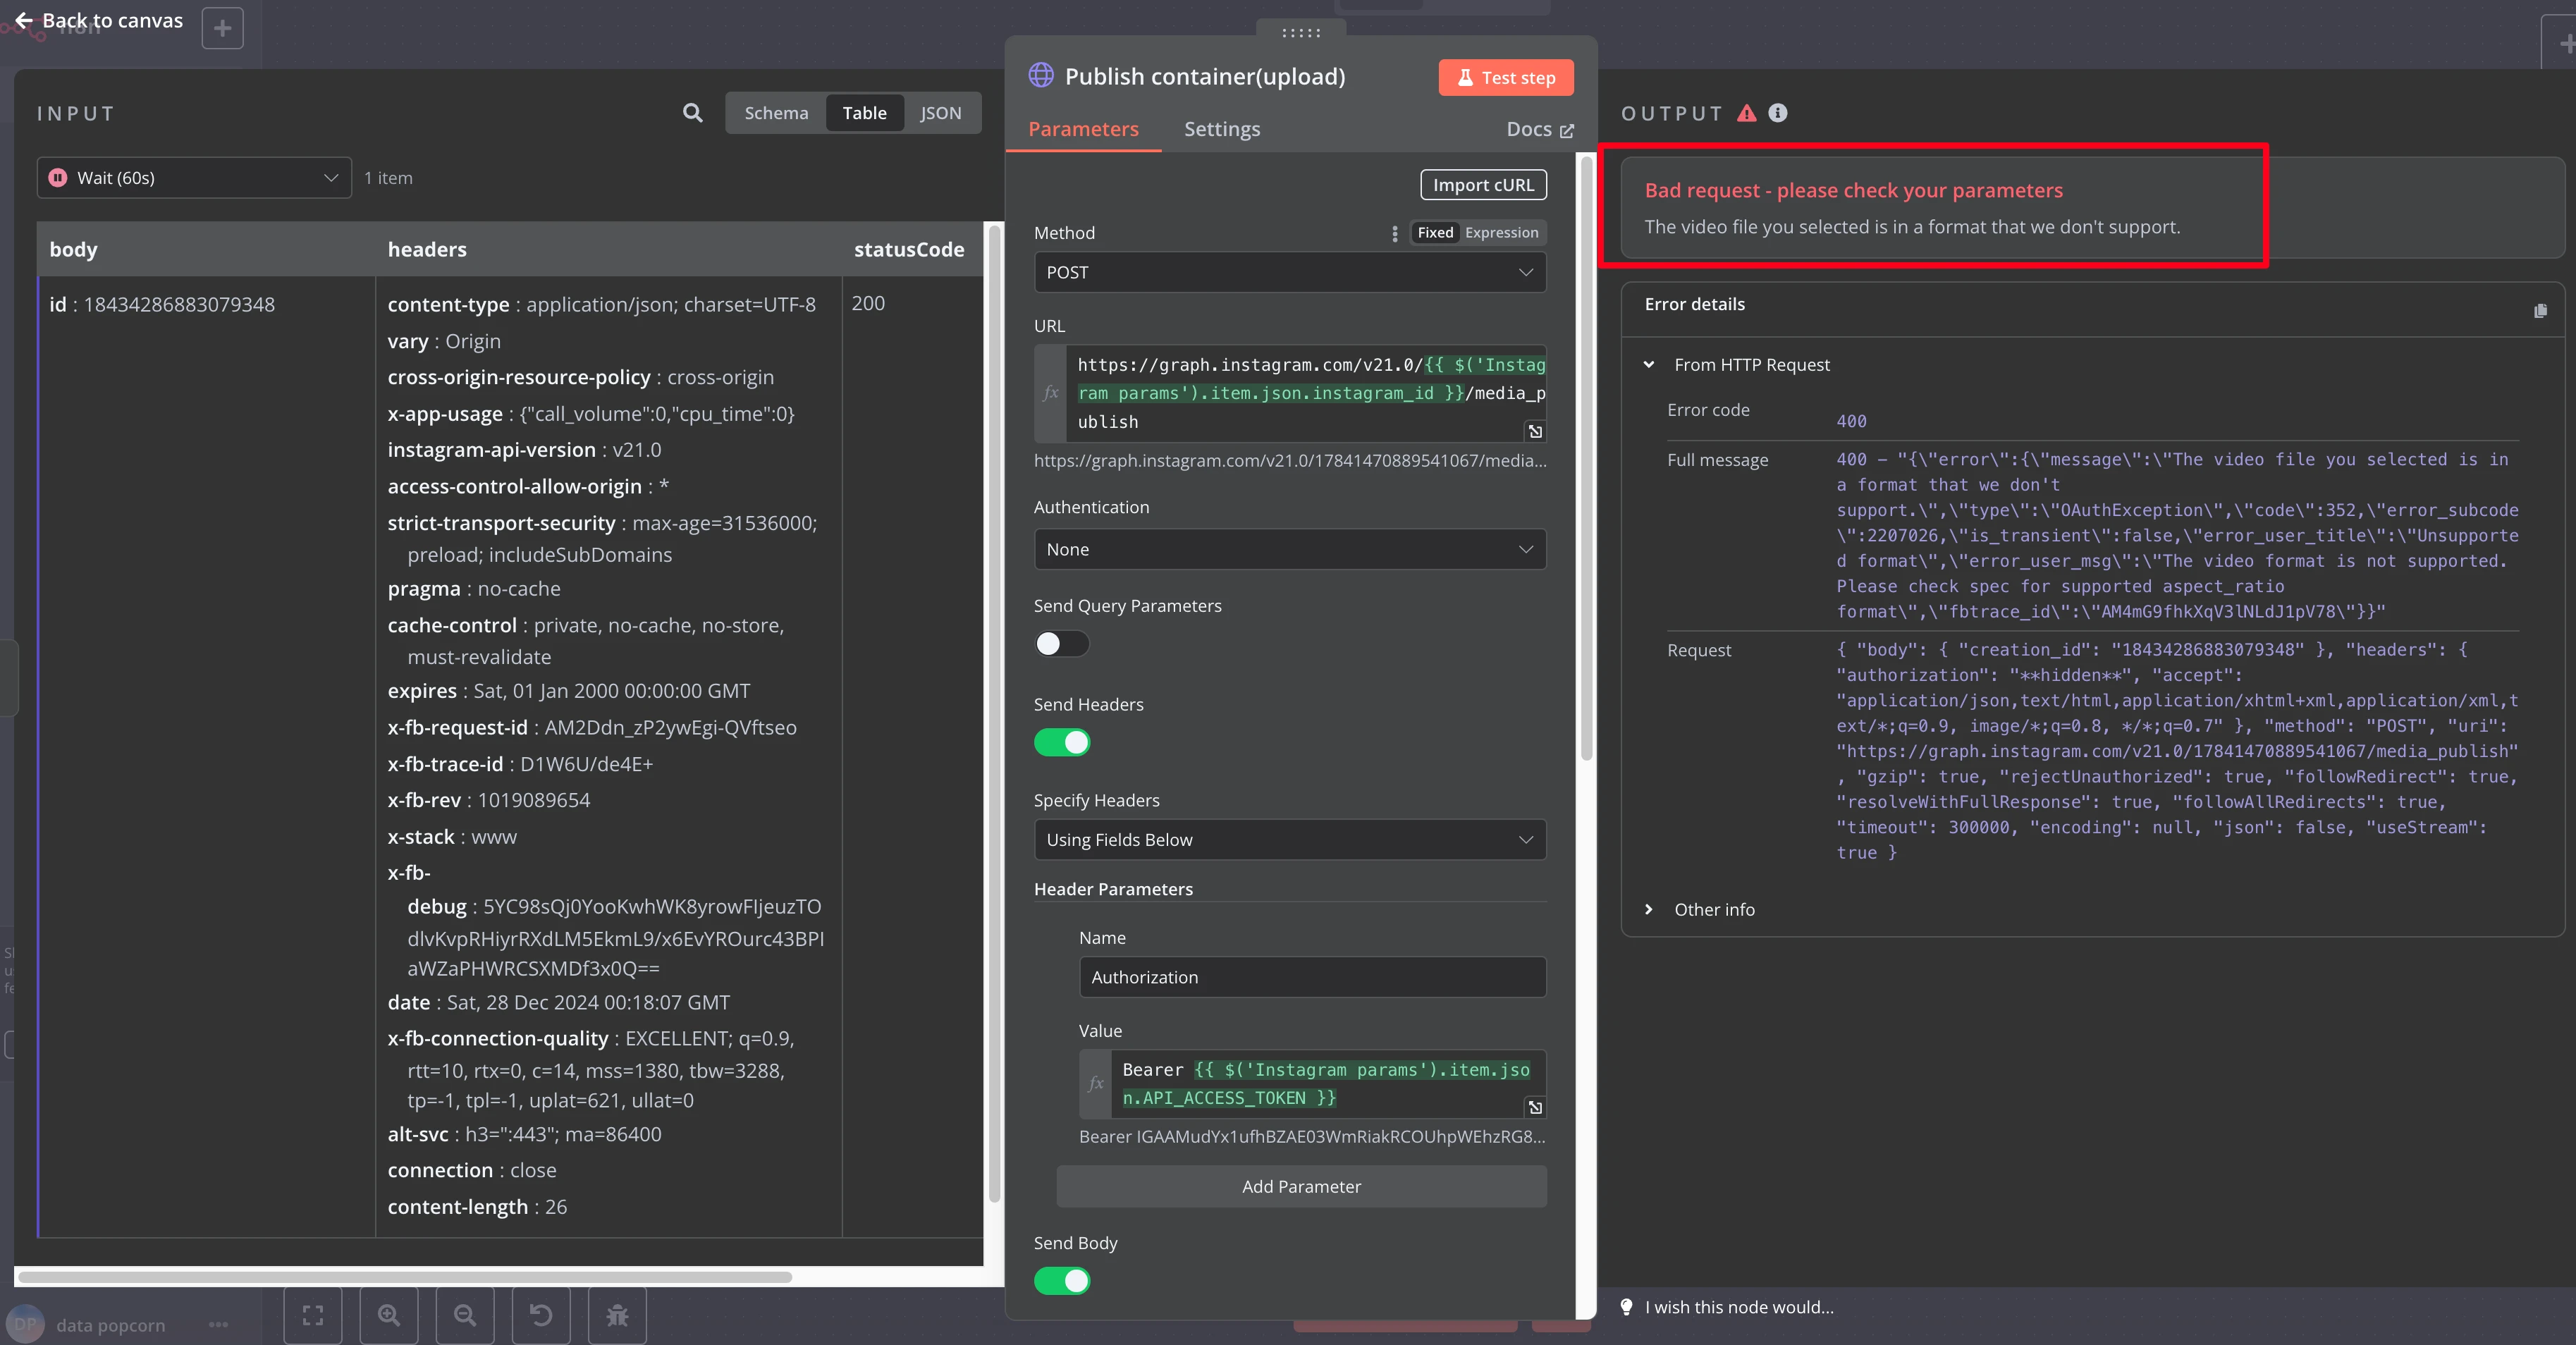Viewport: 2576px width, 1345px height.
Task: Click the URL expression input field
Action: click(x=1306, y=393)
